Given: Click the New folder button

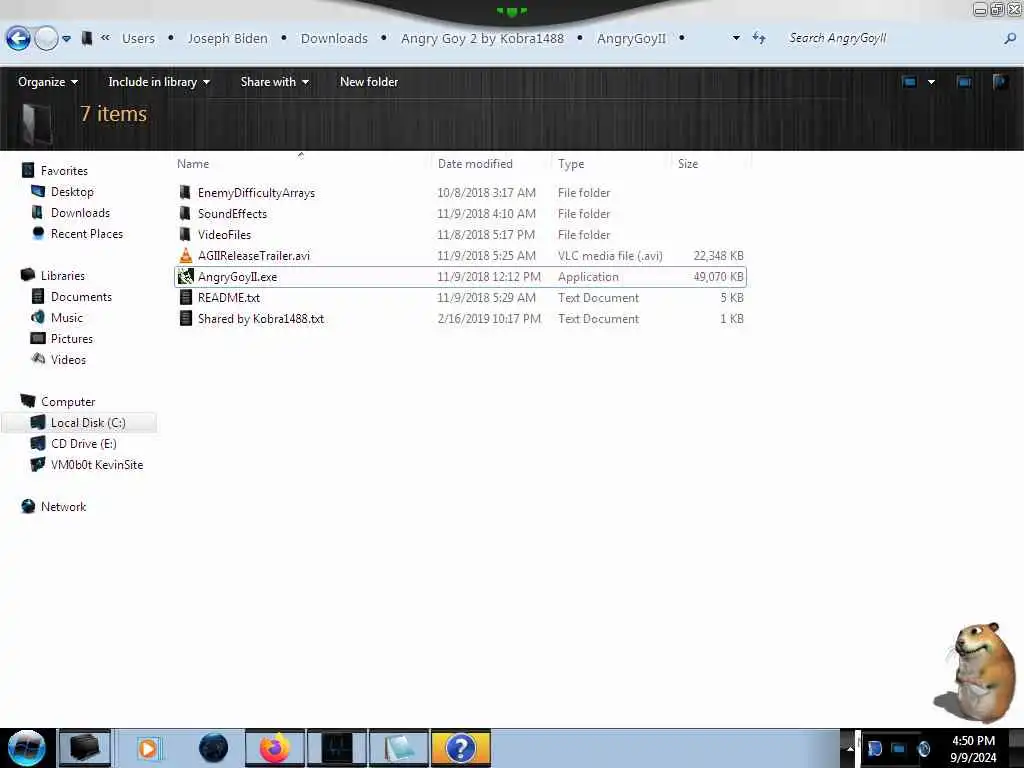Looking at the screenshot, I should pos(369,82).
